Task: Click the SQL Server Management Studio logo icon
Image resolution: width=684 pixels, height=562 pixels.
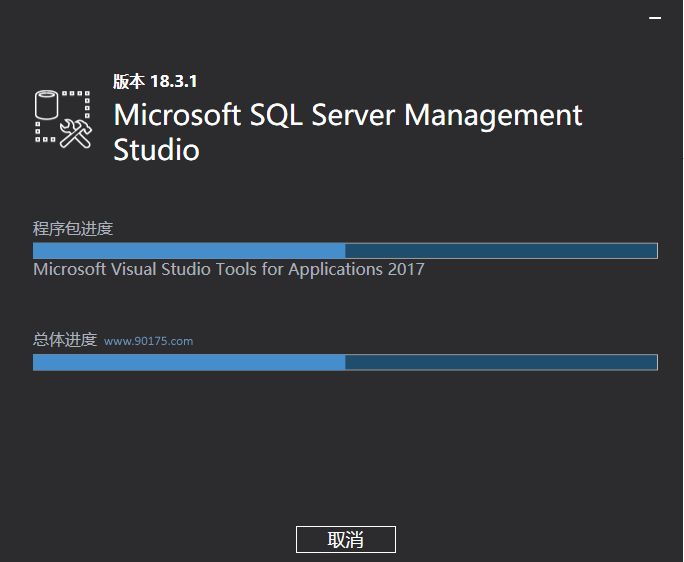Action: (x=63, y=119)
